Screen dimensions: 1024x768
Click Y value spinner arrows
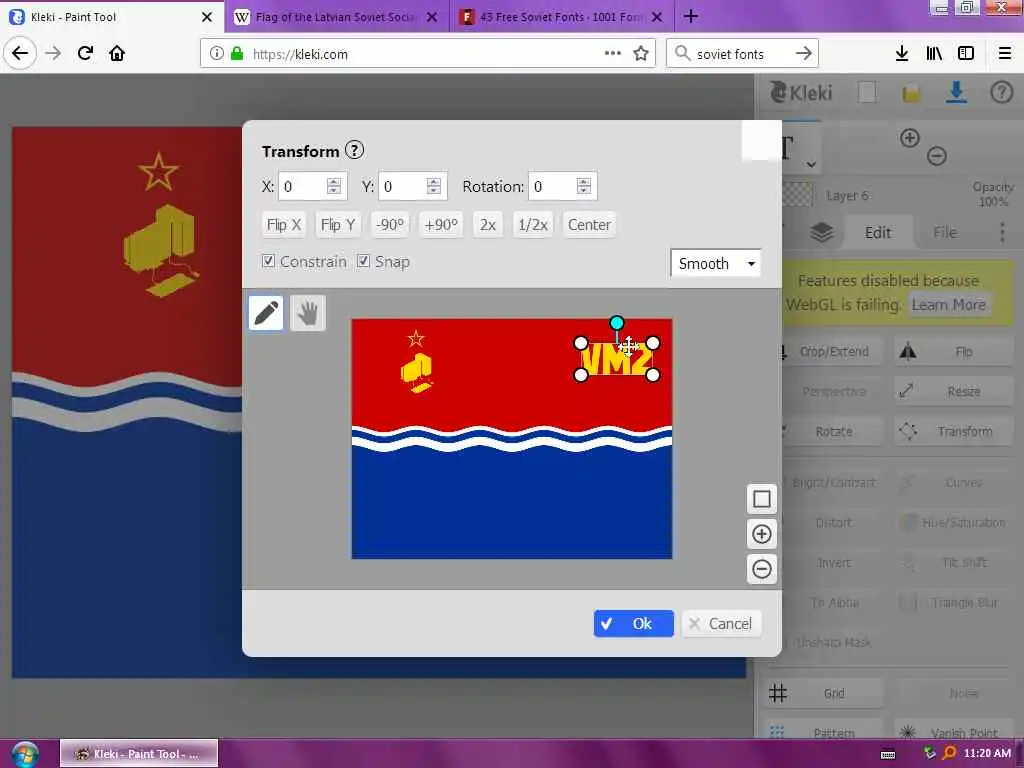[434, 186]
